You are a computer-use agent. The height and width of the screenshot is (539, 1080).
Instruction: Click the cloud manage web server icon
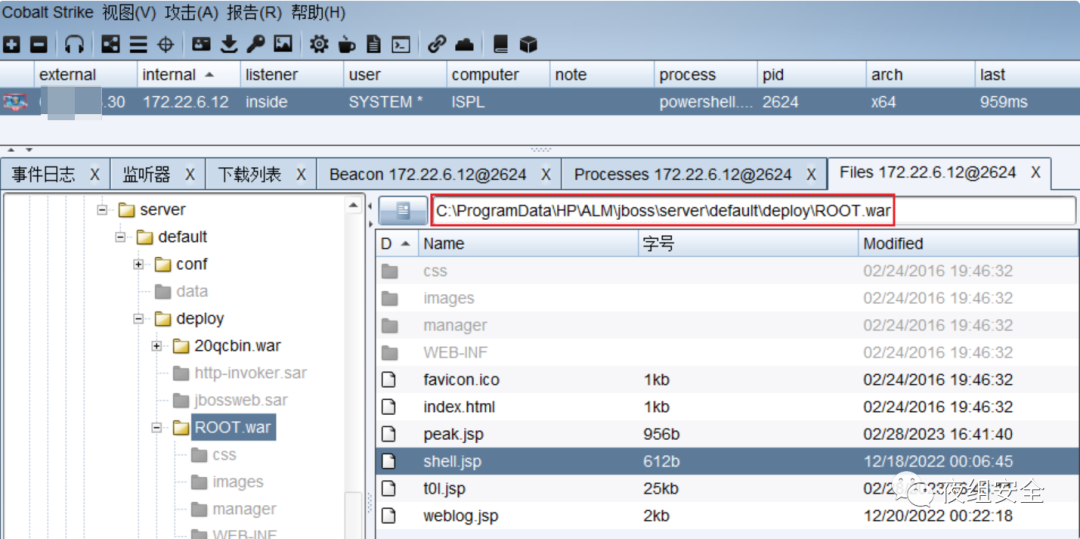(465, 45)
